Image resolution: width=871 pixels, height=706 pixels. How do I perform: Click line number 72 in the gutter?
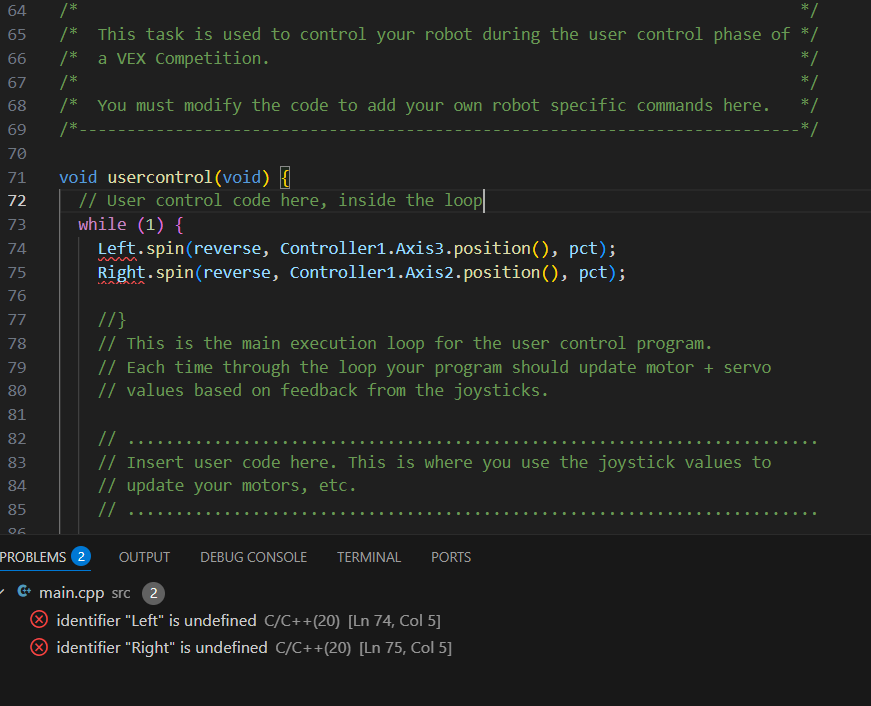coord(17,201)
